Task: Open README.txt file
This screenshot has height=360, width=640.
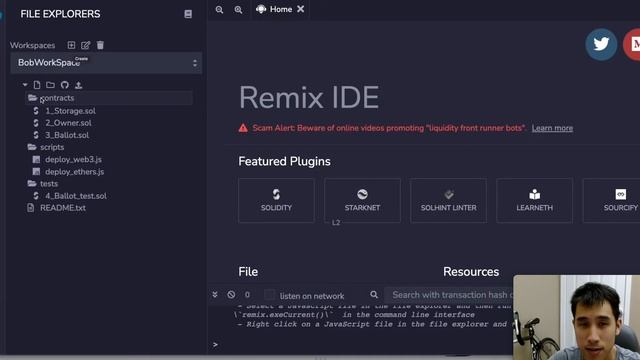Action: point(62,208)
